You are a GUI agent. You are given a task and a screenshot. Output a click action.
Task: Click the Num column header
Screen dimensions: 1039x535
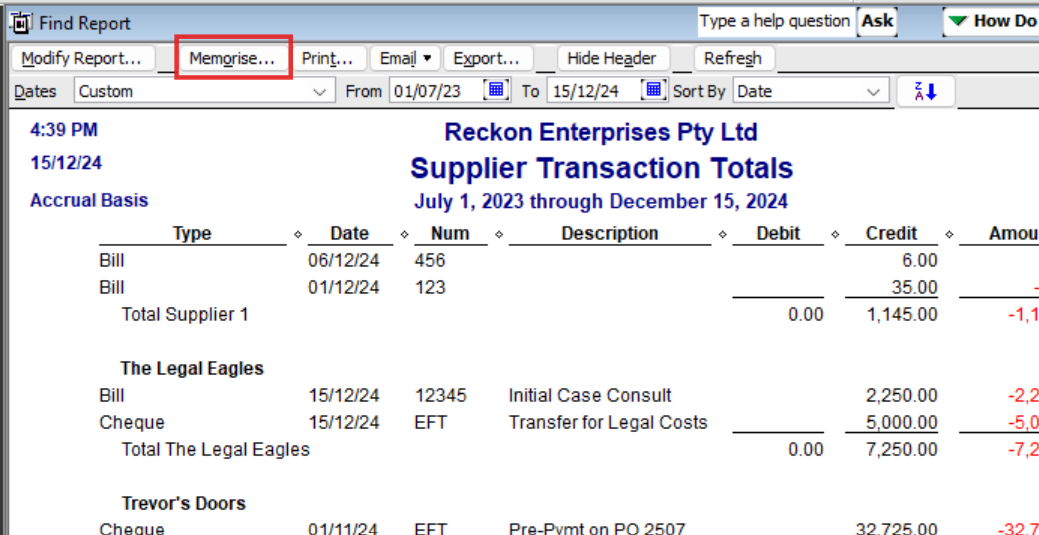[x=450, y=233]
